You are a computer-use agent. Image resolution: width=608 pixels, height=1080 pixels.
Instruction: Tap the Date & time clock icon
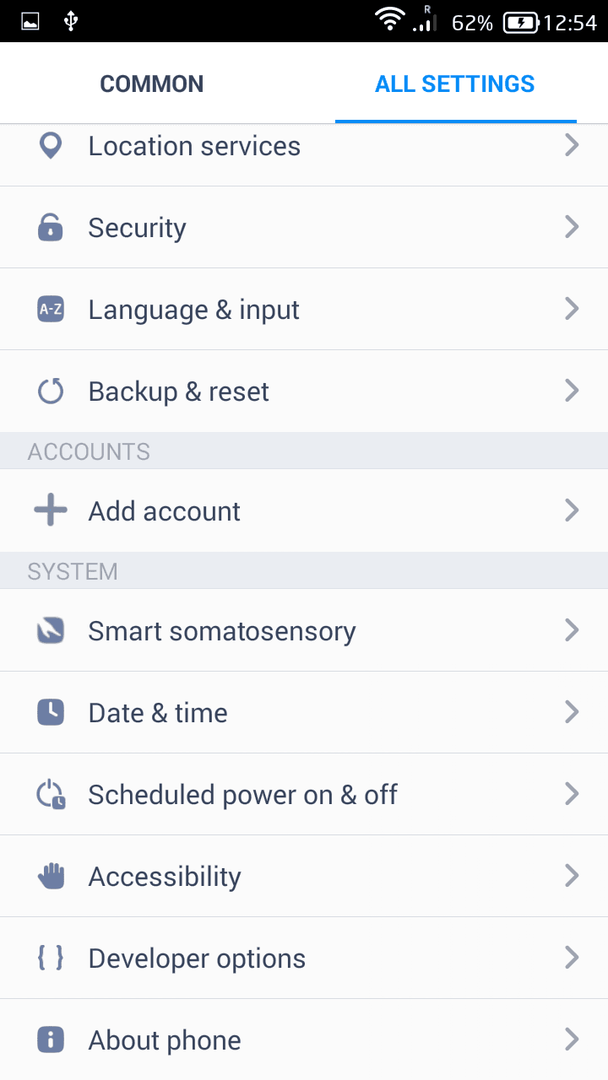pyautogui.click(x=50, y=712)
